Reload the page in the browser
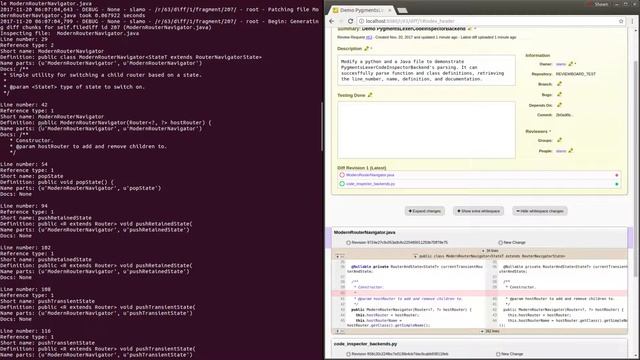The image size is (640, 360). tap(350, 21)
